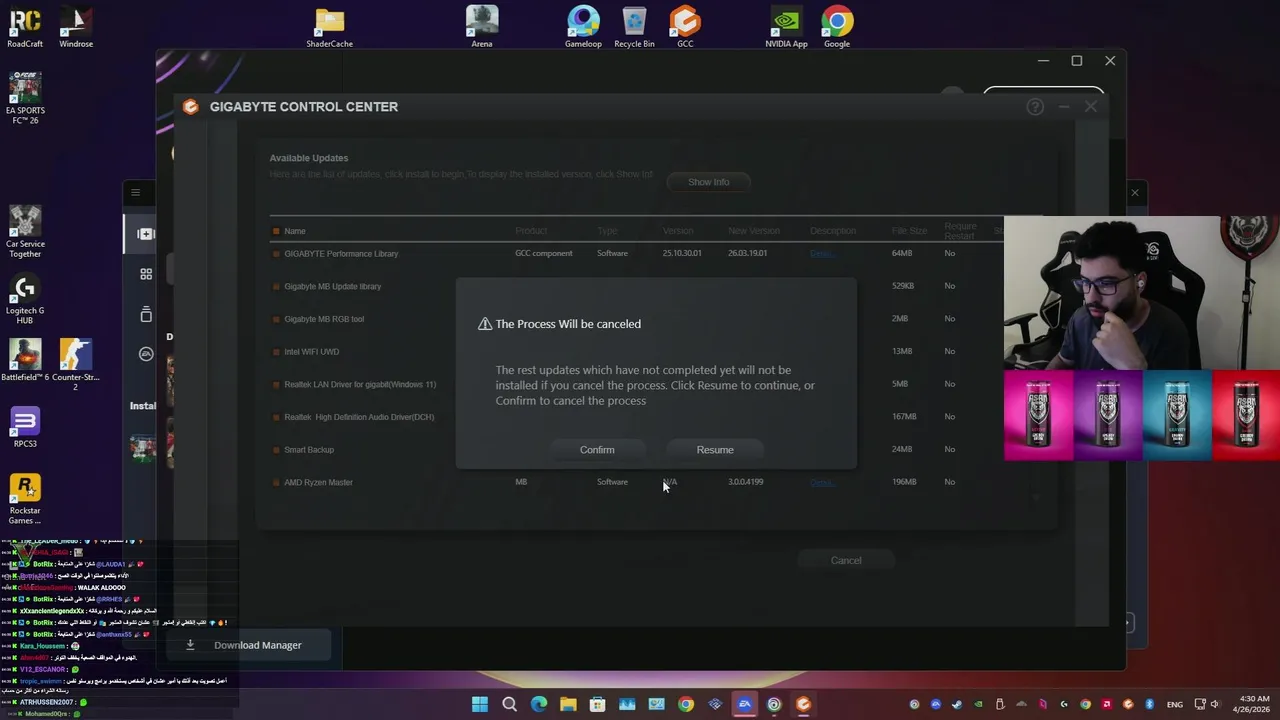Open the hamburger menu in the EA app window
Image resolution: width=1280 pixels, height=720 pixels.
[136, 192]
